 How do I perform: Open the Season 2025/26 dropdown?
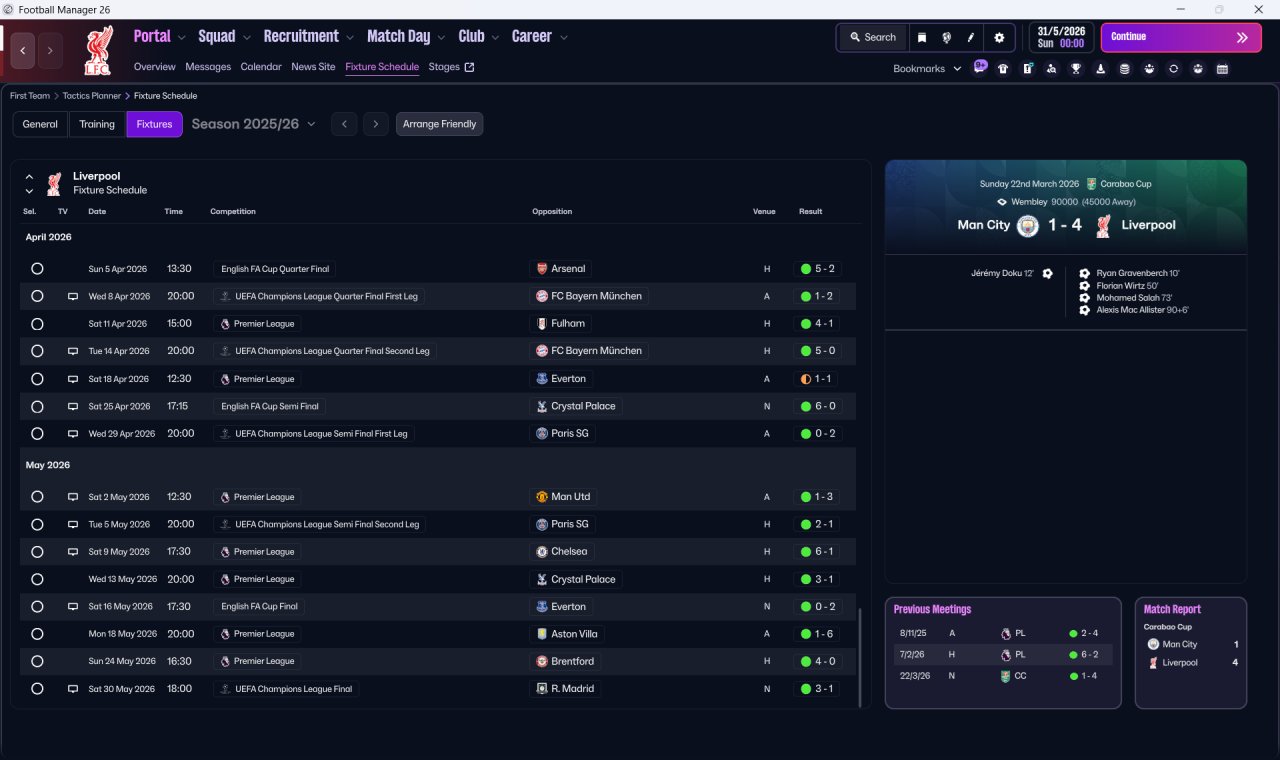coord(253,124)
